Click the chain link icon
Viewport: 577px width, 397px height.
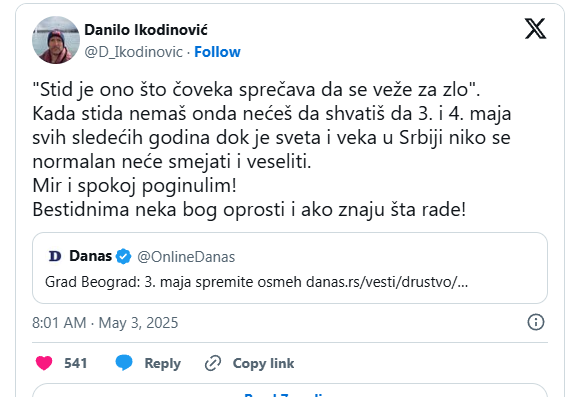(213, 363)
